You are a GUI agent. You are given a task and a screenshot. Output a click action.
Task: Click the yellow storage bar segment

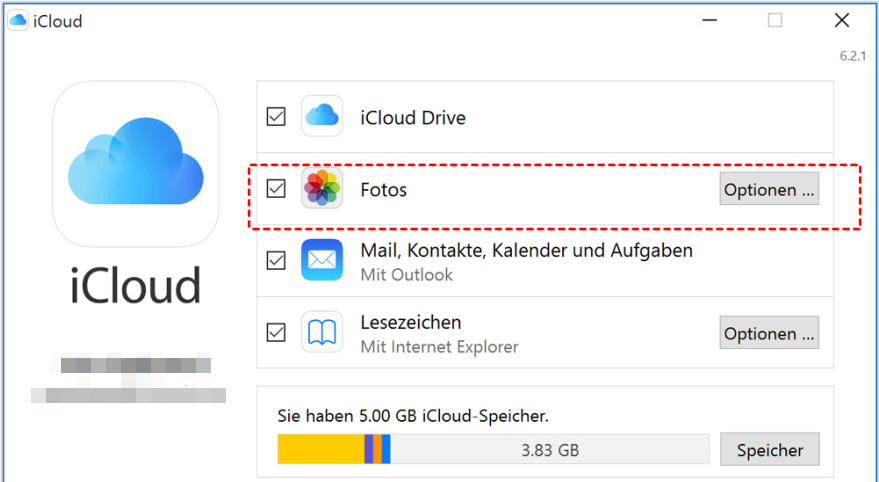coord(320,450)
